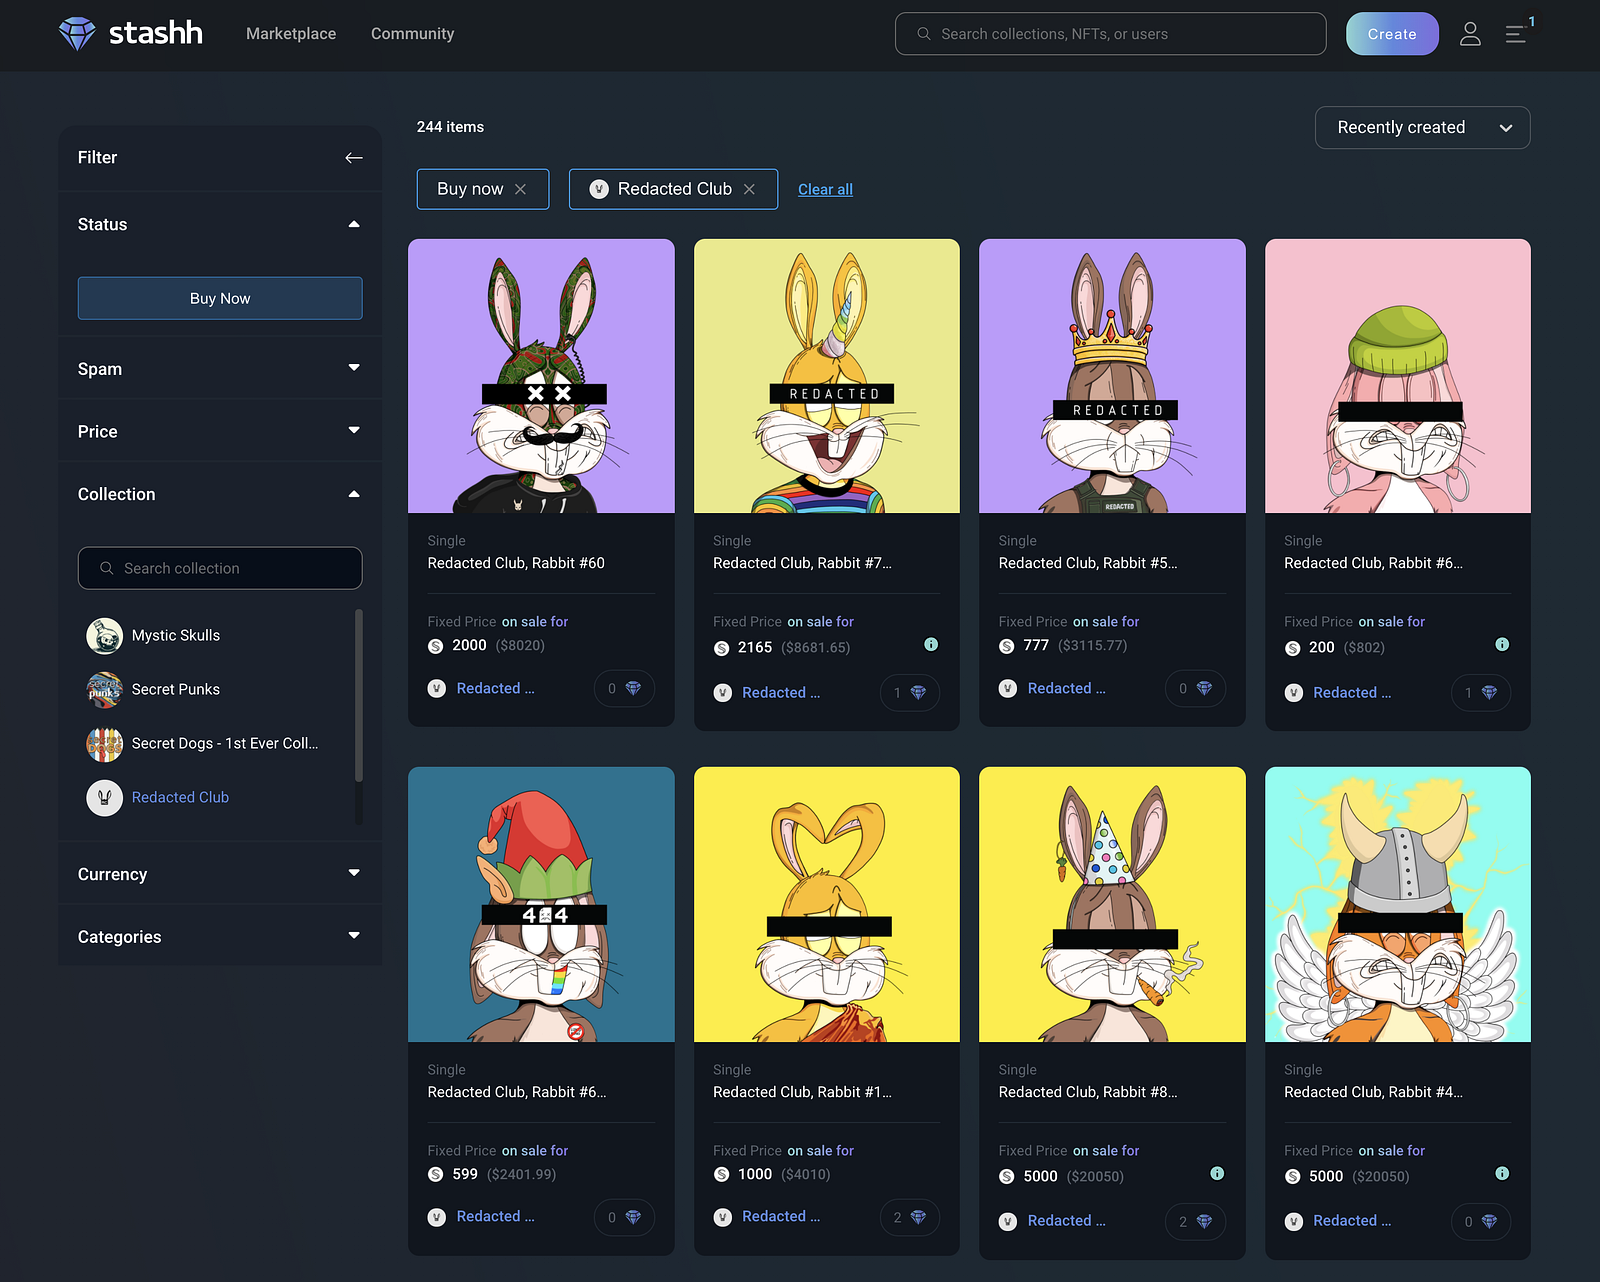Like the NFT priced at 599
The height and width of the screenshot is (1282, 1600).
click(624, 1217)
